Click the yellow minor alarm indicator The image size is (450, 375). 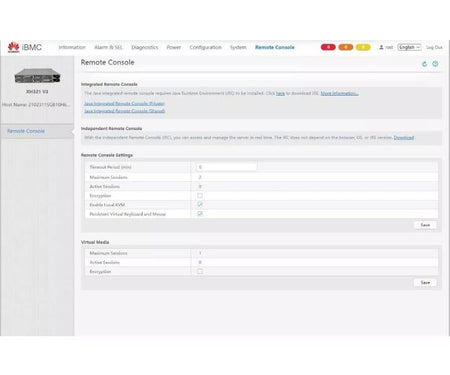pyautogui.click(x=363, y=47)
